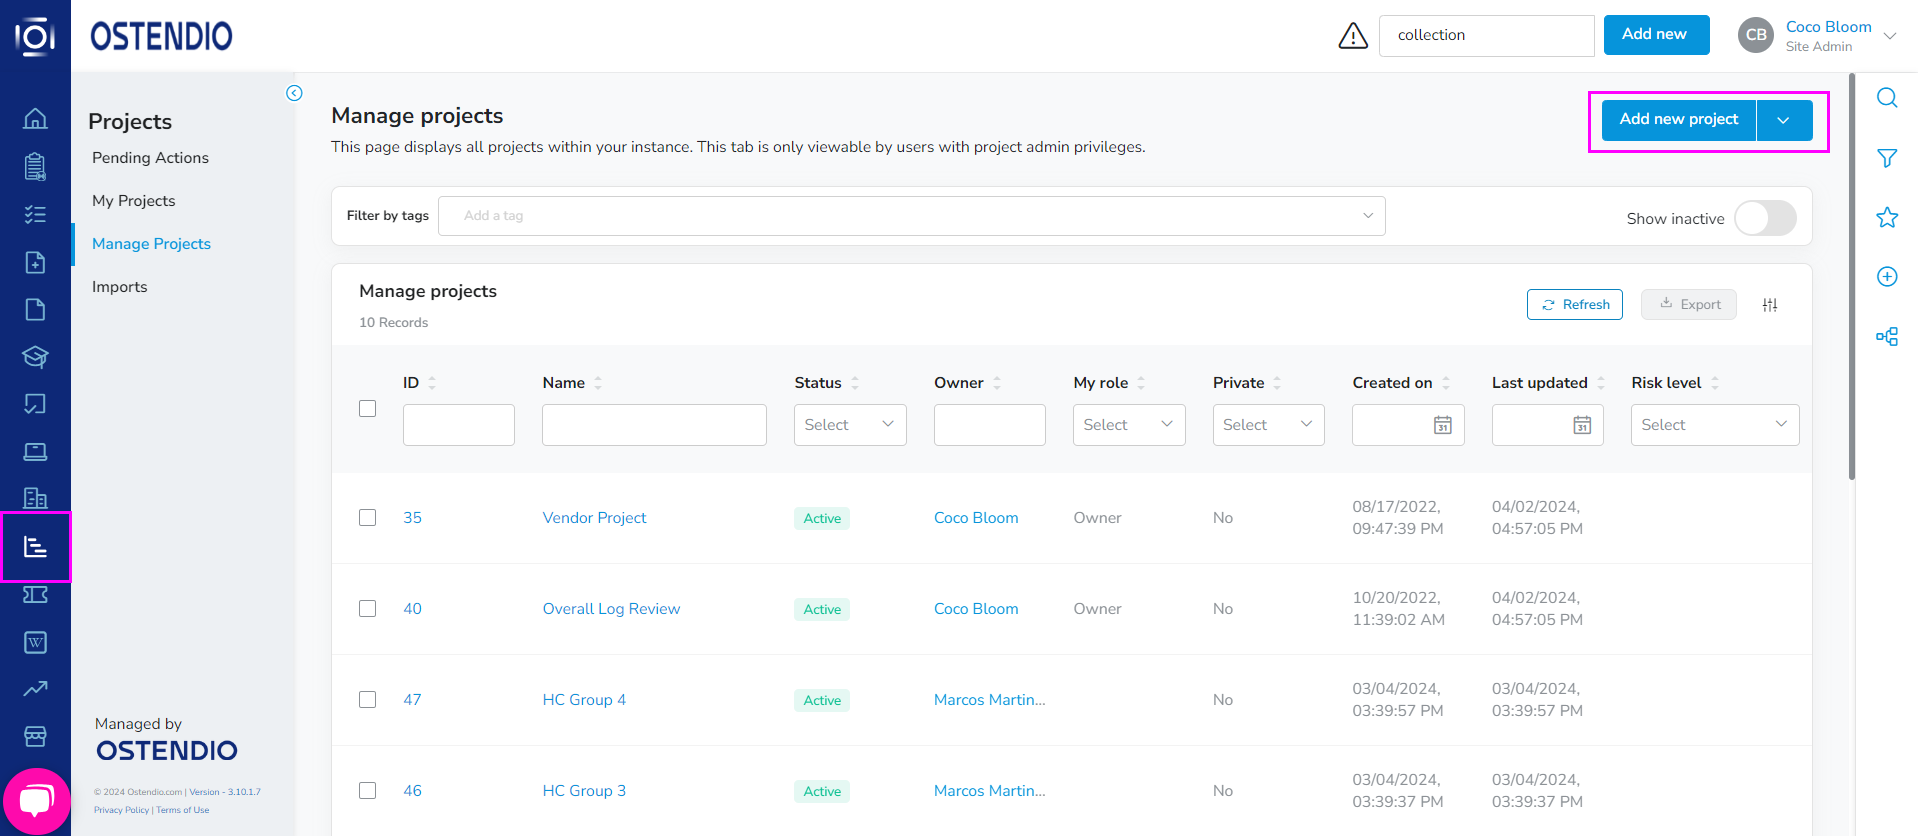
Task: Open the checklist icon in sidebar
Action: (x=35, y=214)
